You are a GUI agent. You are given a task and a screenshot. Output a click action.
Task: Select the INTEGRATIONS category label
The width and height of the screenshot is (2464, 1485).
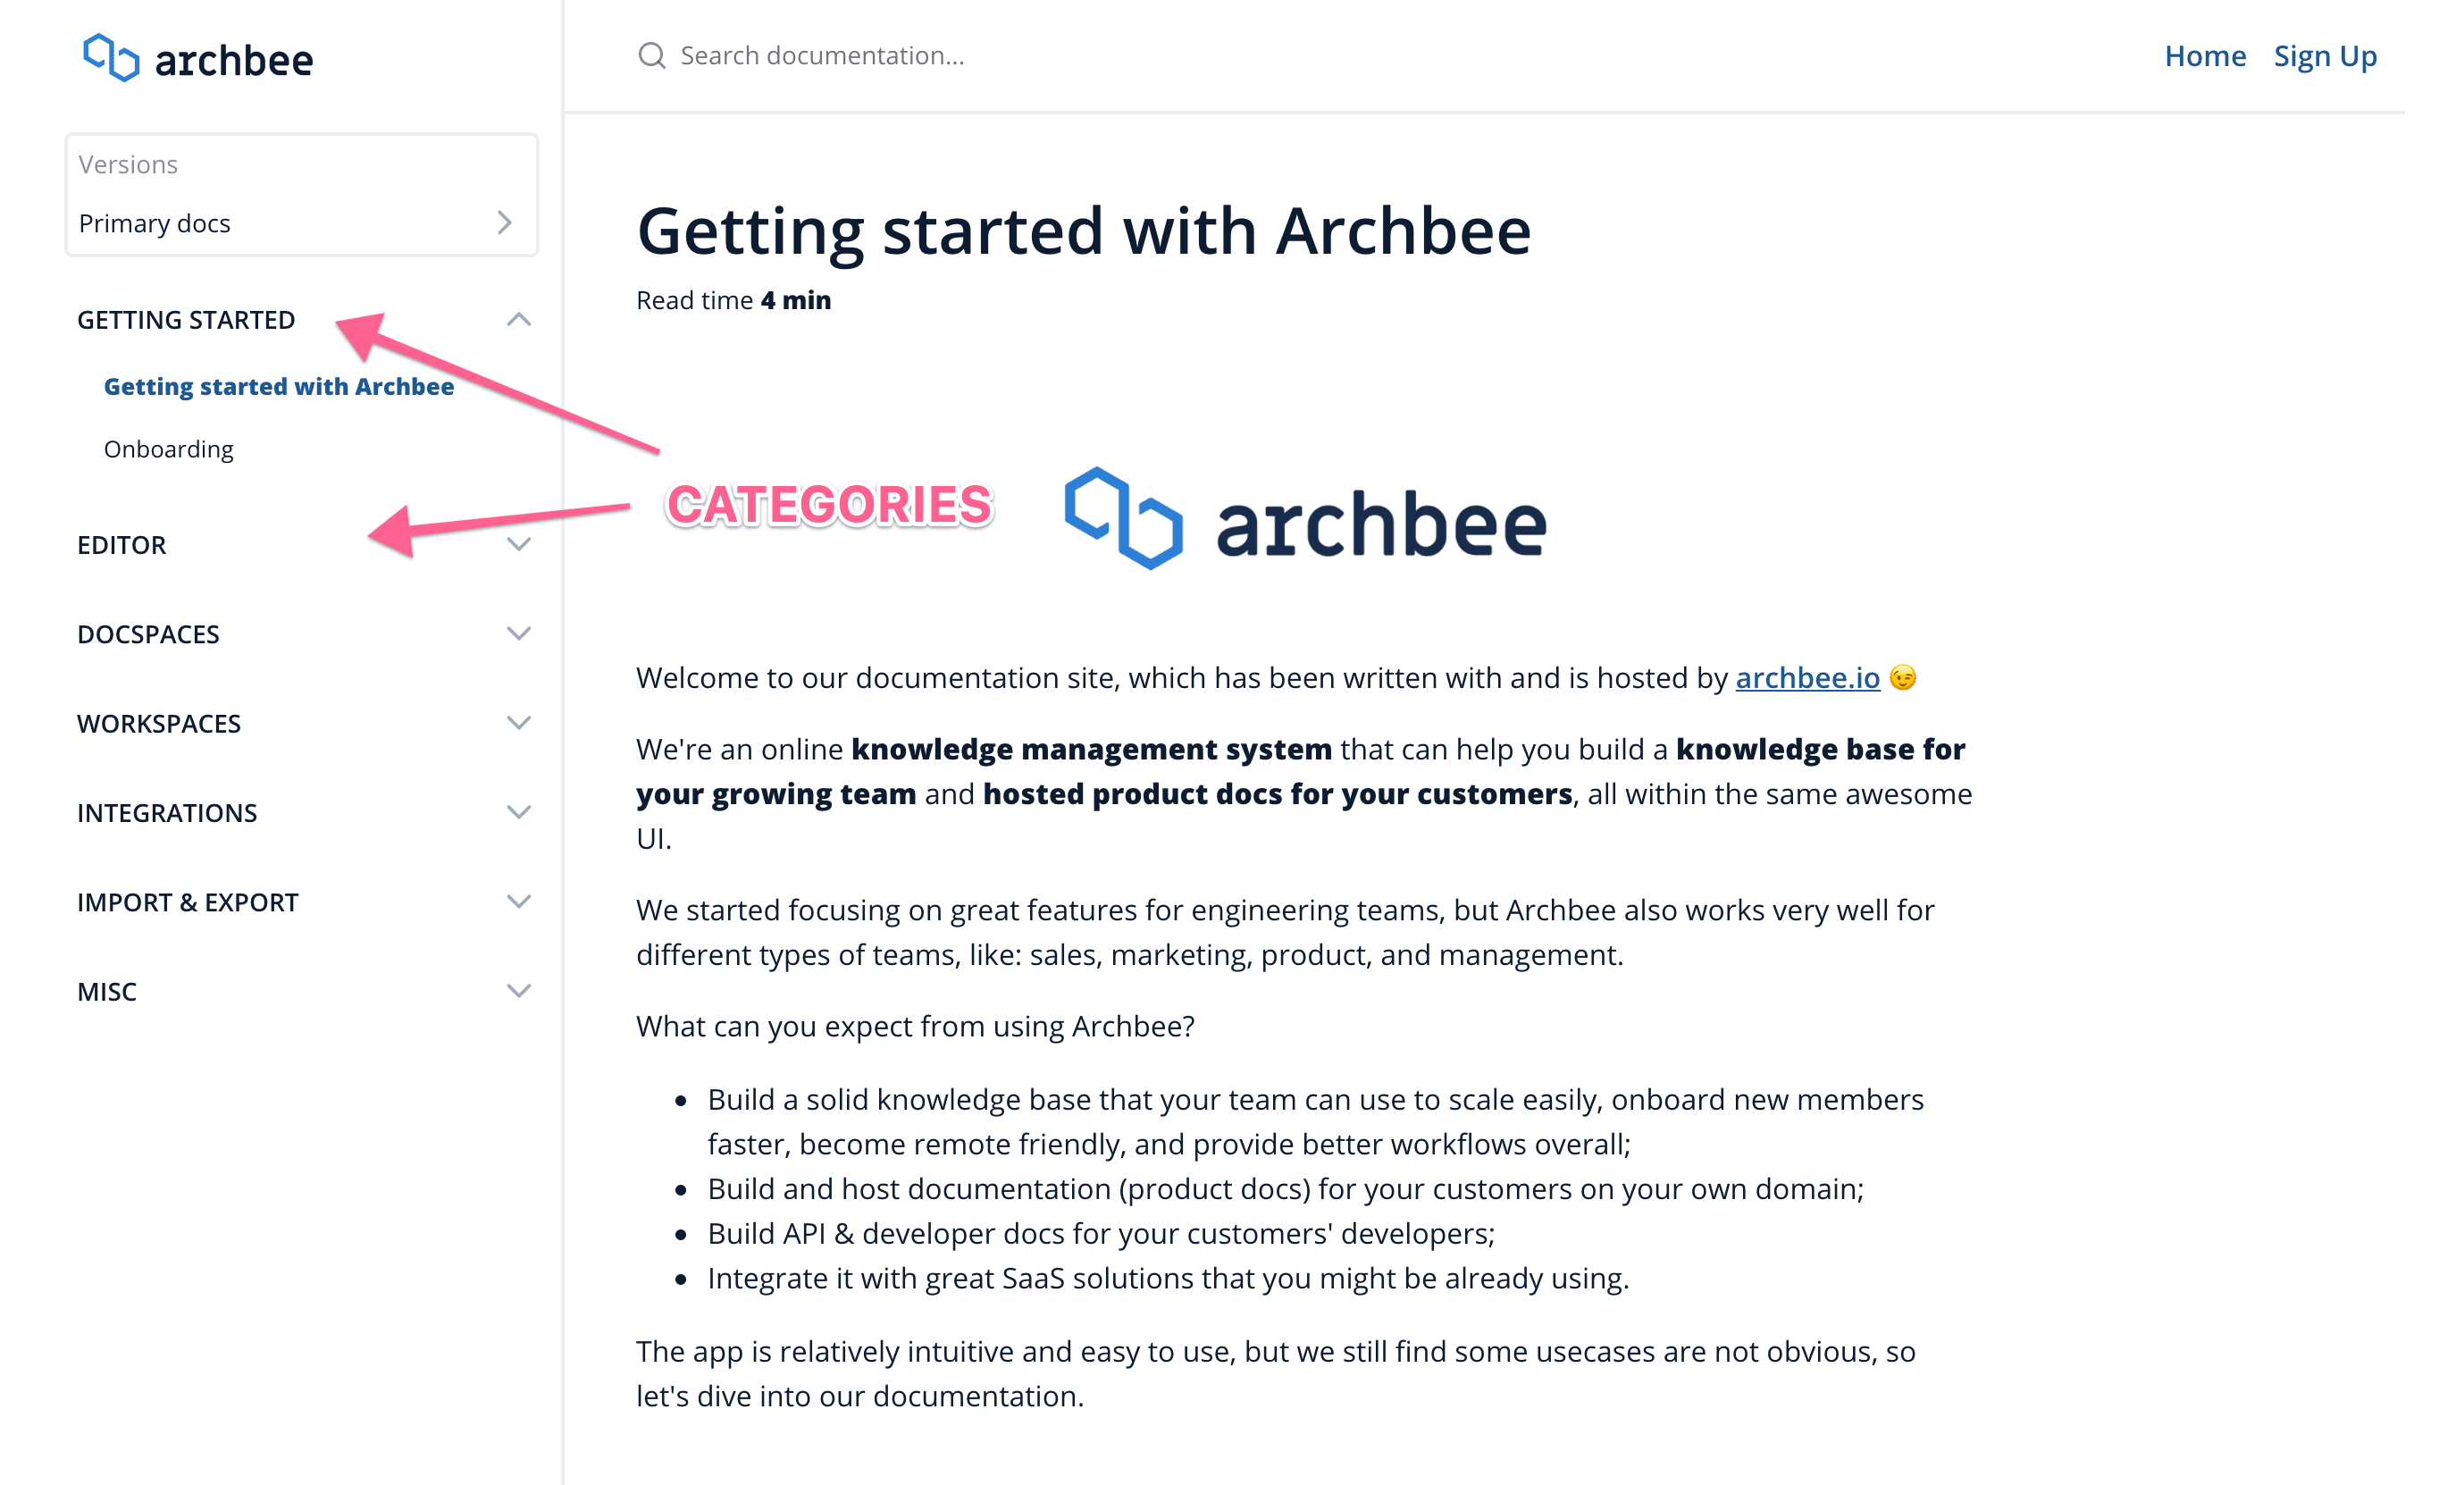pos(167,813)
